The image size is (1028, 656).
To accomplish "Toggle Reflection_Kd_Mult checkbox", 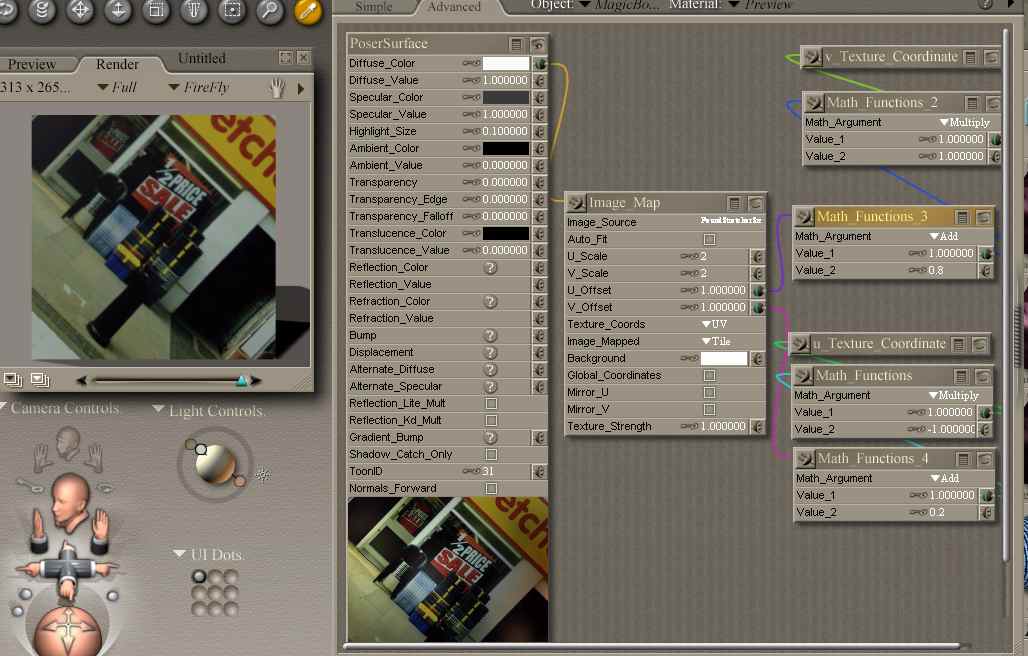I will (x=491, y=421).
